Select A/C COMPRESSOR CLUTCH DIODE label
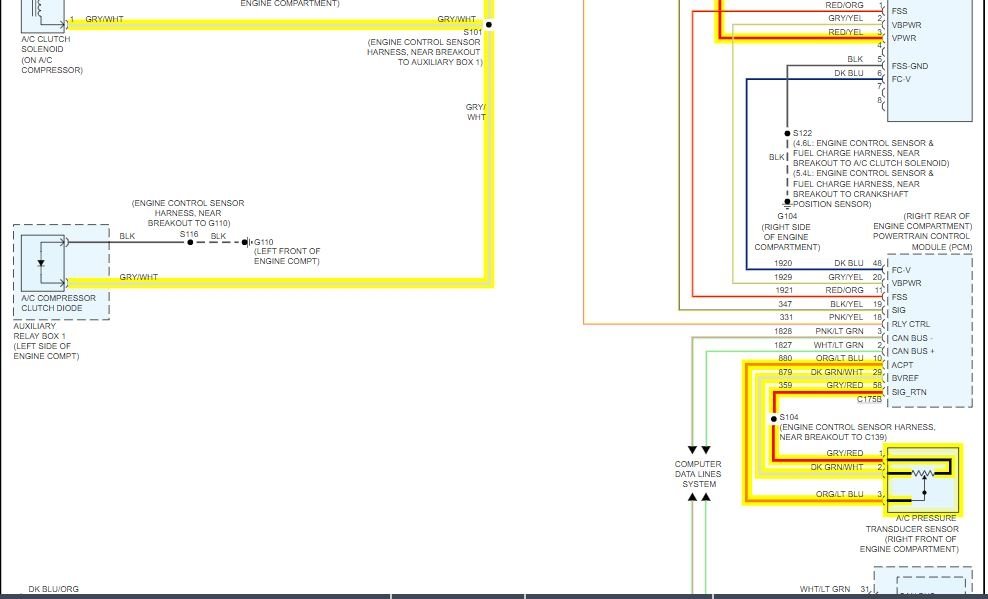The height and width of the screenshot is (599, 988). (x=59, y=303)
